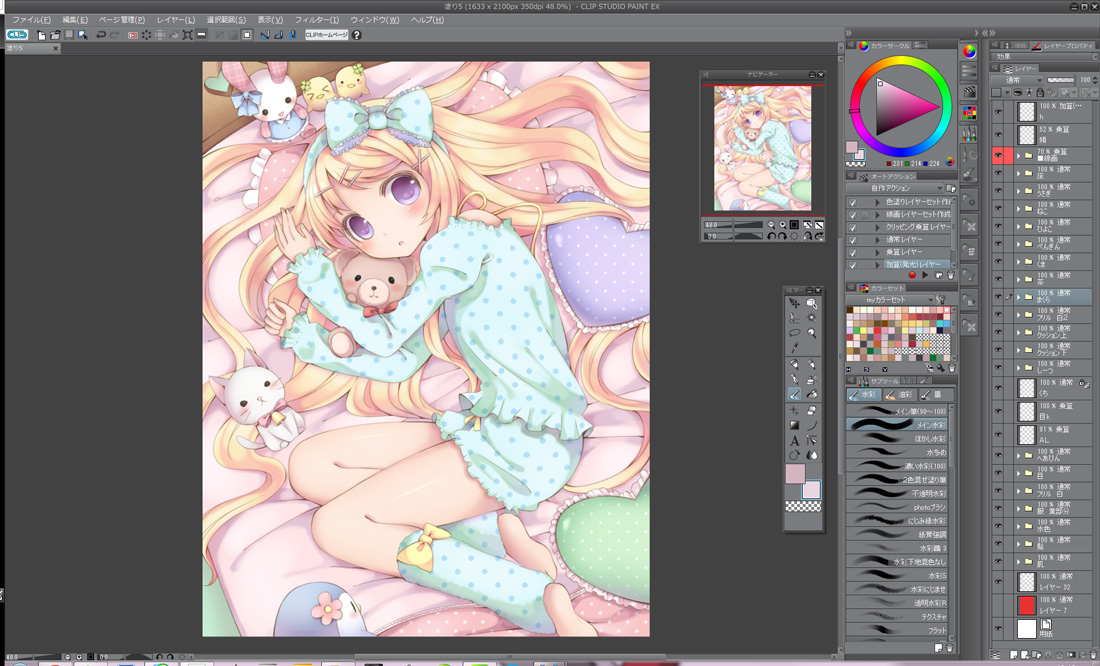1100x666 pixels.
Task: Click the record button in Auto Action panel
Action: click(x=912, y=275)
